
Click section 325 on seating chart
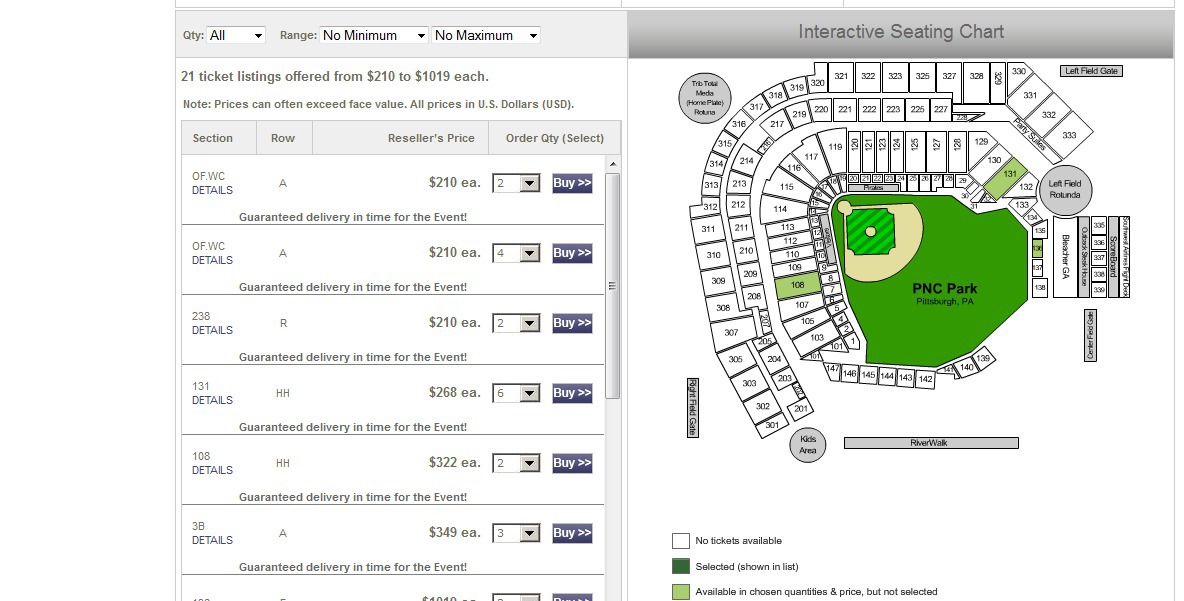[922, 76]
